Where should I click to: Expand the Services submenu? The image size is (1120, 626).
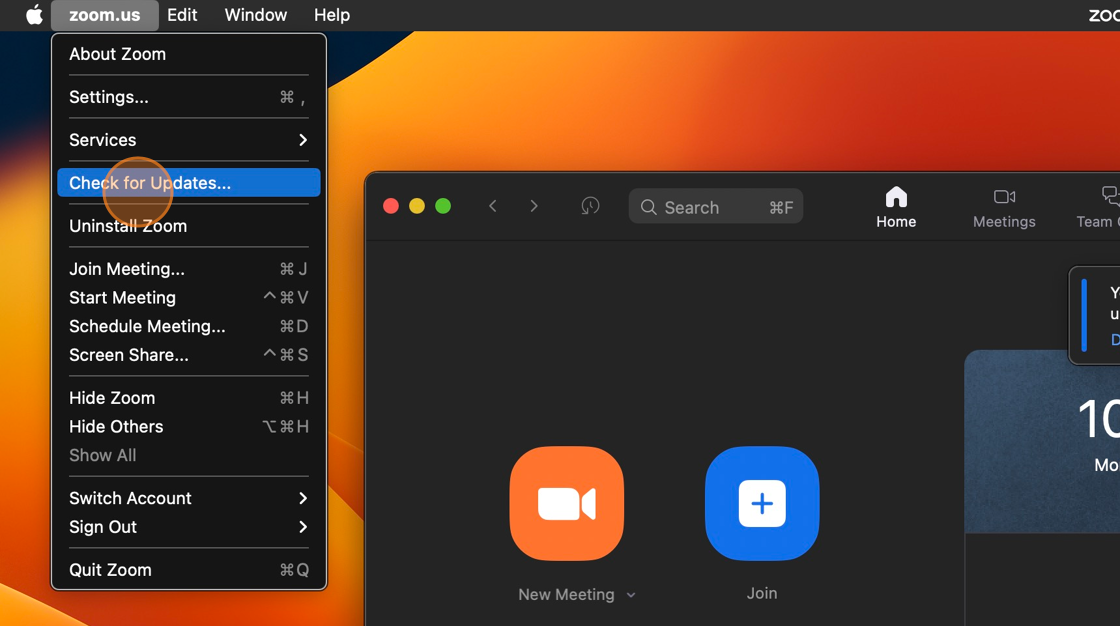pyautogui.click(x=189, y=140)
